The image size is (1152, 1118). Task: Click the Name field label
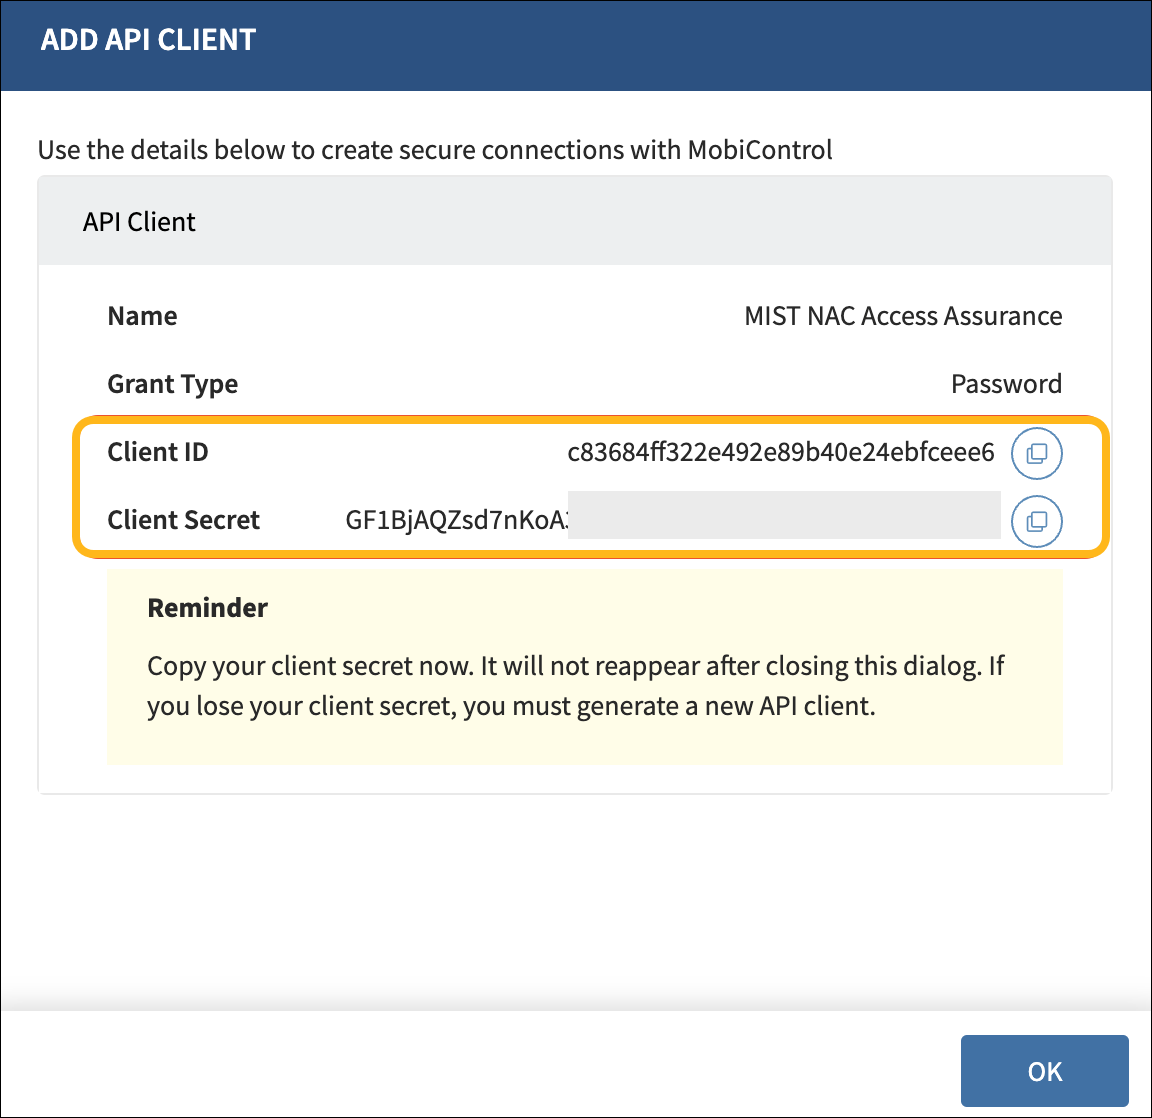[x=142, y=316]
